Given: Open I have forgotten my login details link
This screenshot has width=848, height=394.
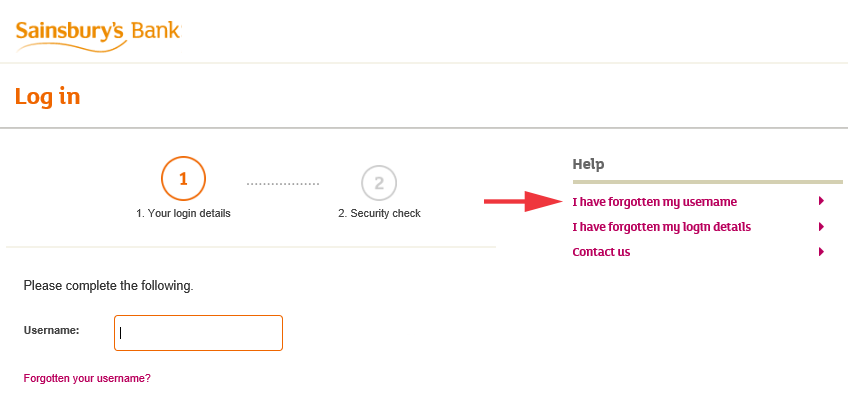Looking at the screenshot, I should (661, 227).
